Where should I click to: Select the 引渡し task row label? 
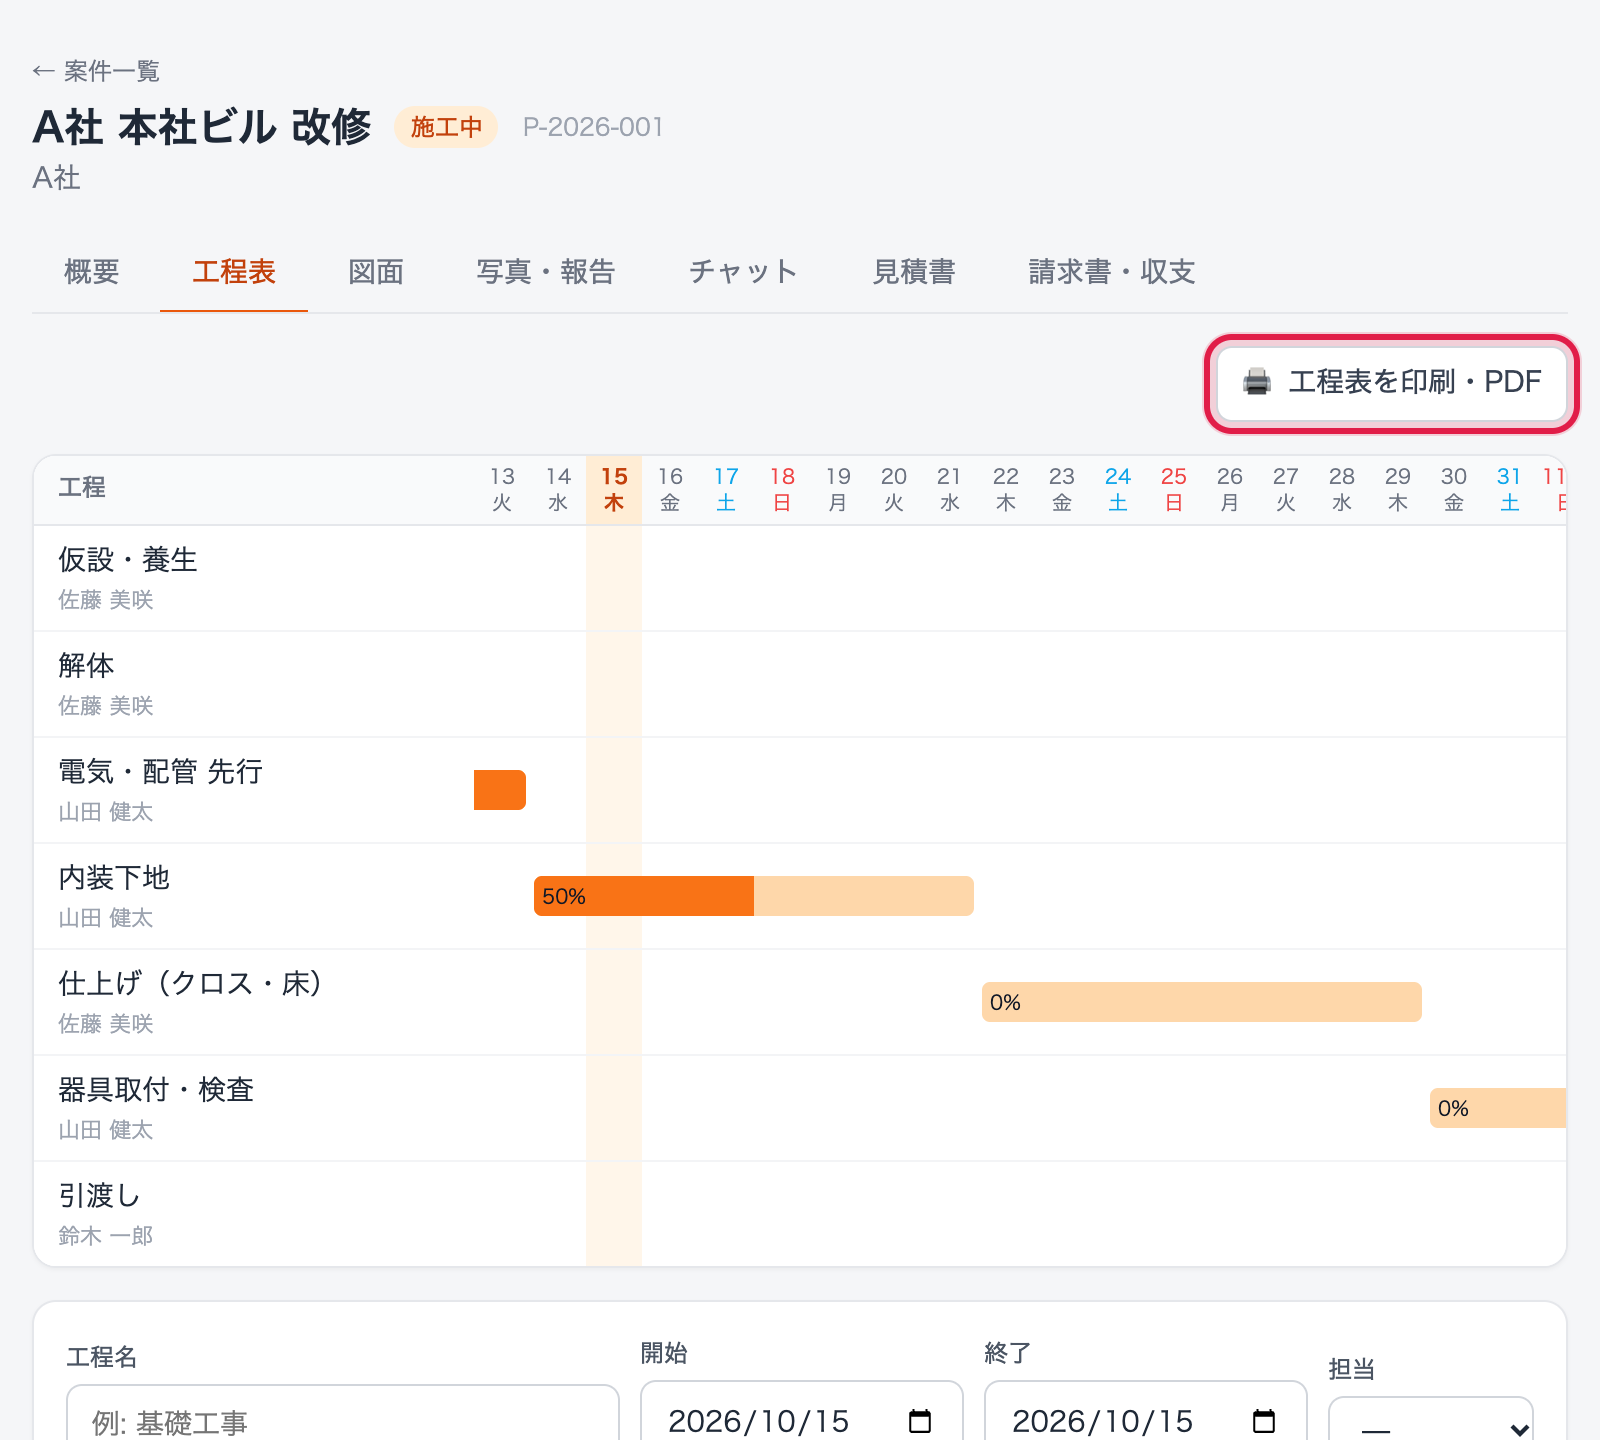pyautogui.click(x=99, y=1196)
